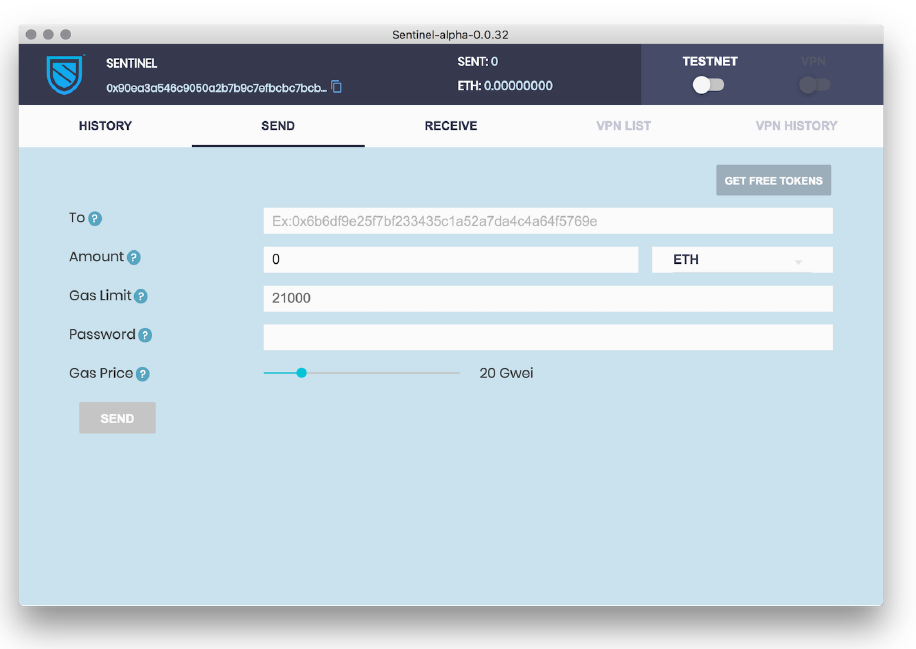Focus the Password input field
Image resolution: width=916 pixels, height=649 pixels.
(548, 337)
